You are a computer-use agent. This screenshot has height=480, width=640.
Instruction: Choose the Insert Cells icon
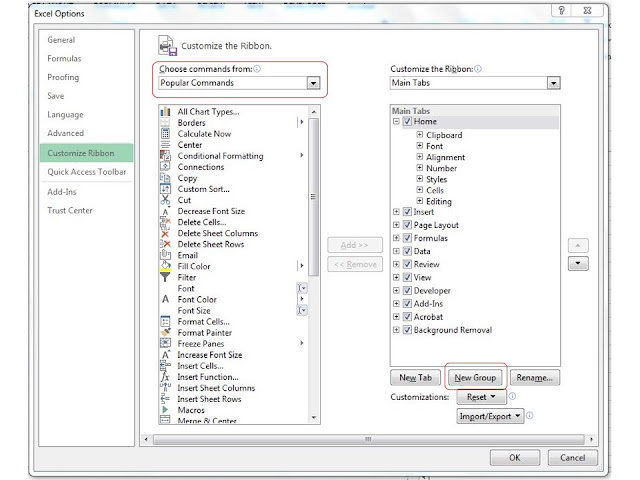click(x=165, y=365)
